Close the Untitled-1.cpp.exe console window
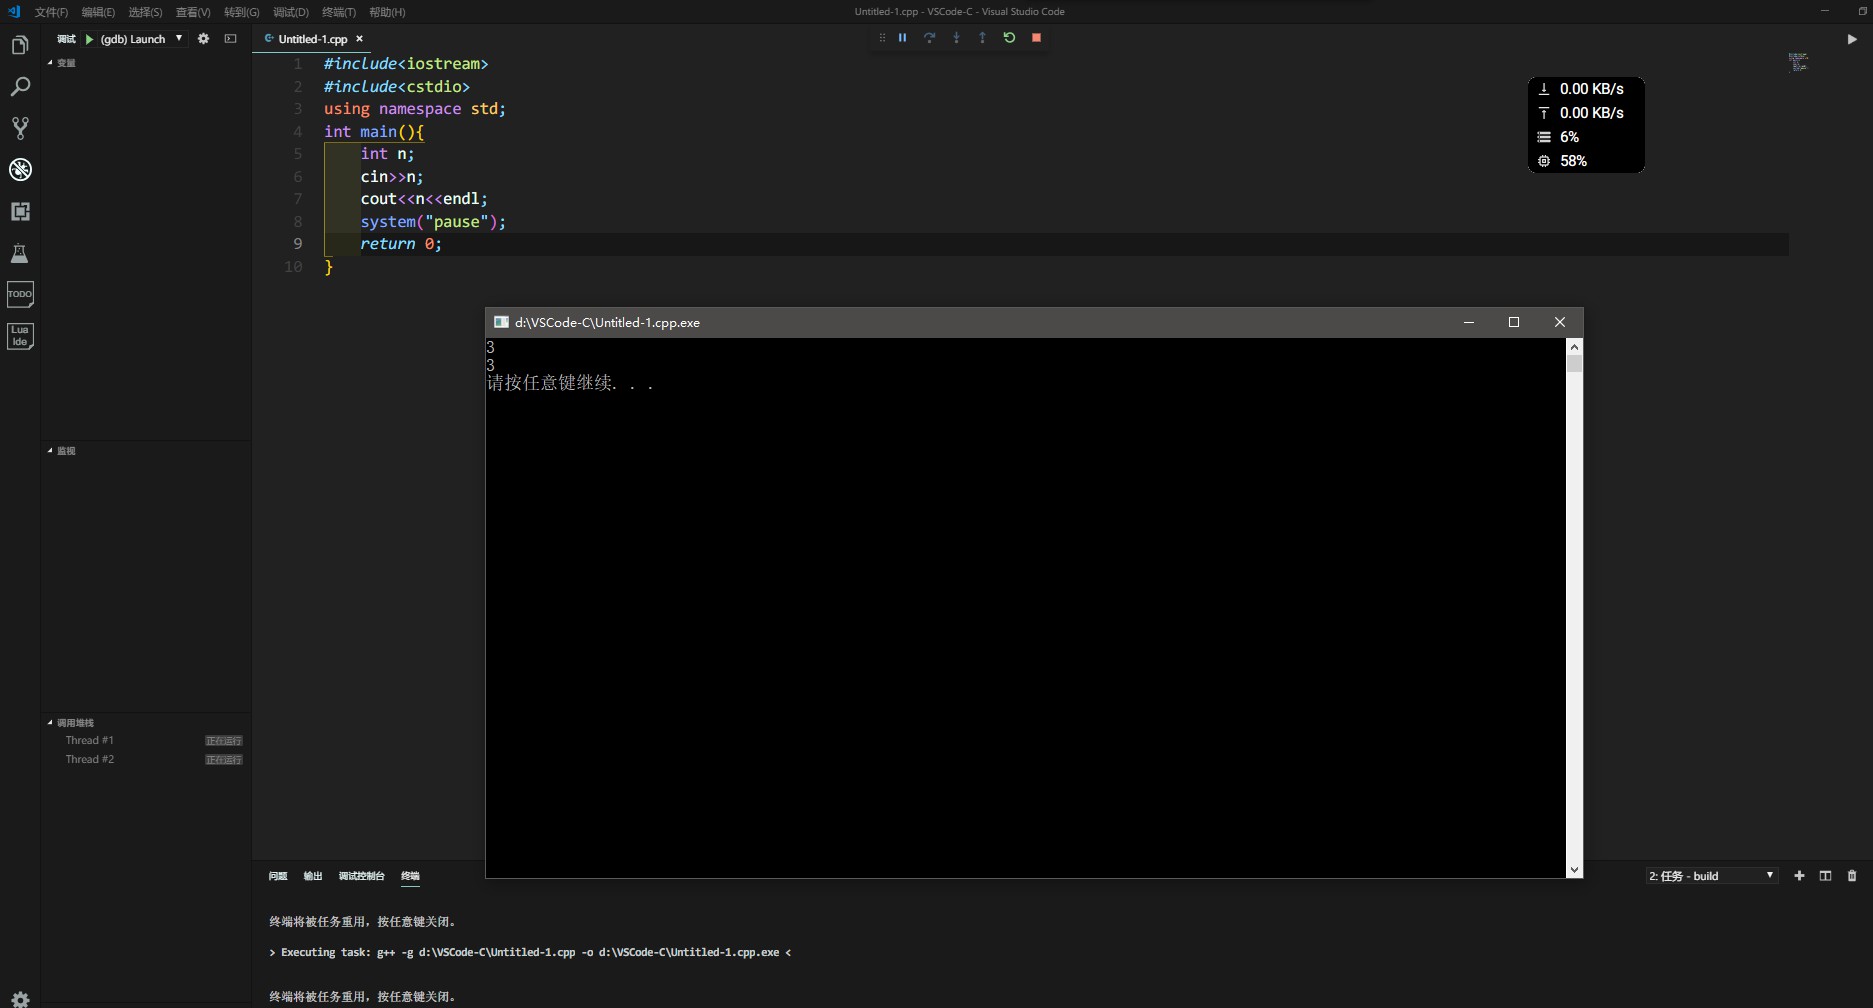 (x=1560, y=322)
